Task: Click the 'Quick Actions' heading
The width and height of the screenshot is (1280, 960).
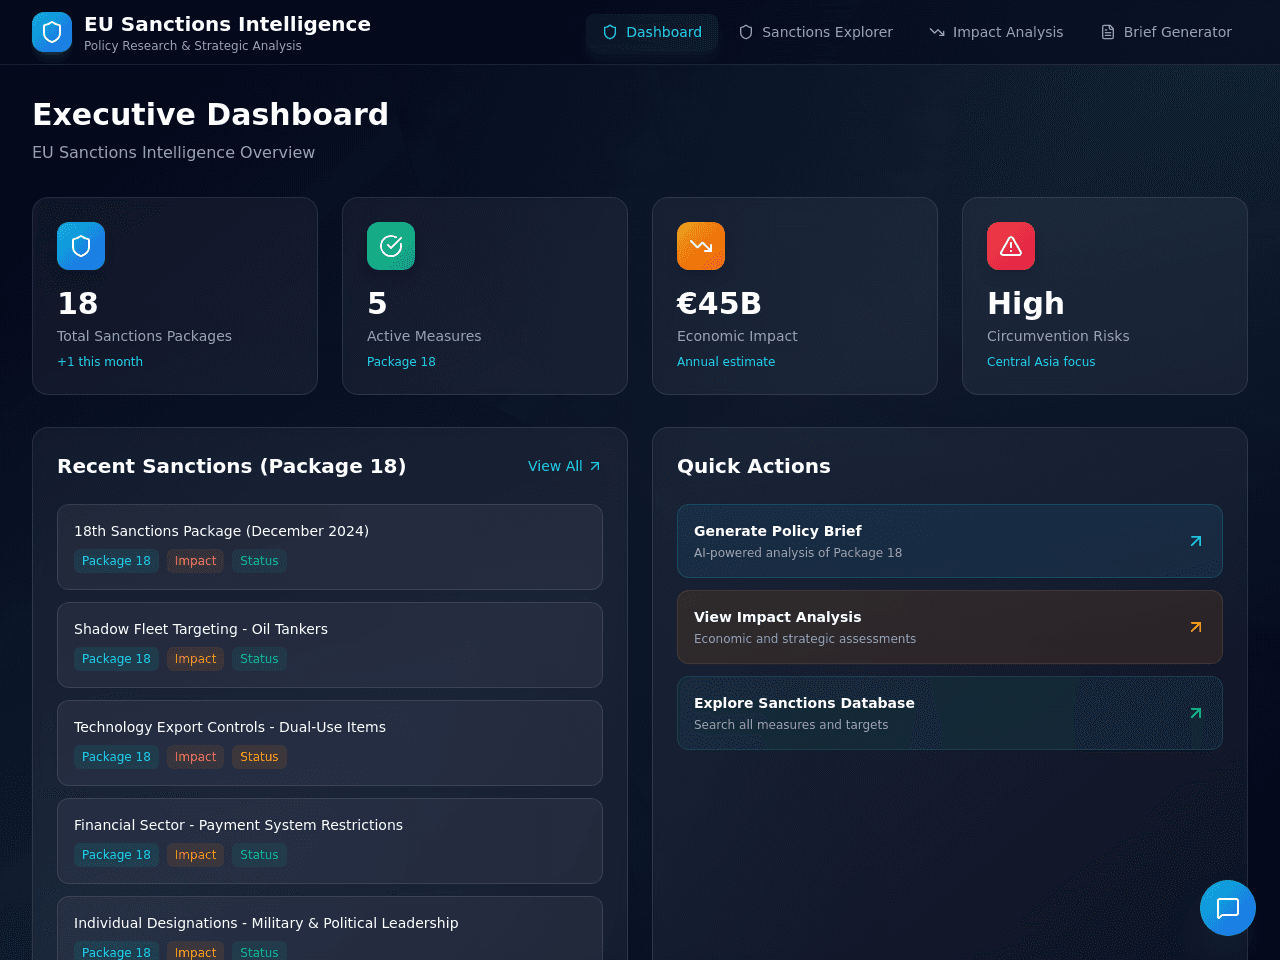Action: 754,466
